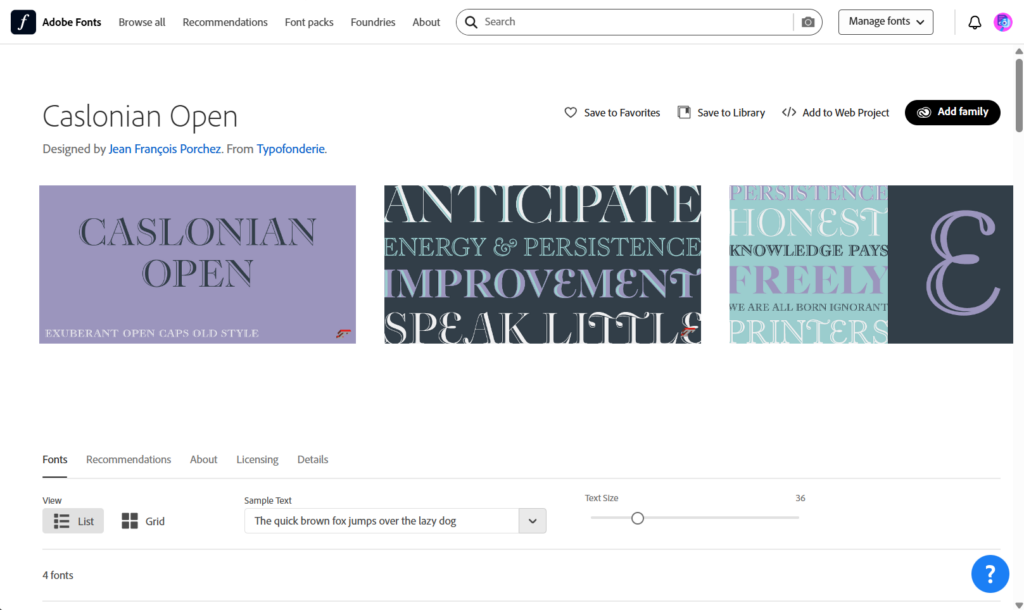Open visual search camera icon

pyautogui.click(x=808, y=22)
